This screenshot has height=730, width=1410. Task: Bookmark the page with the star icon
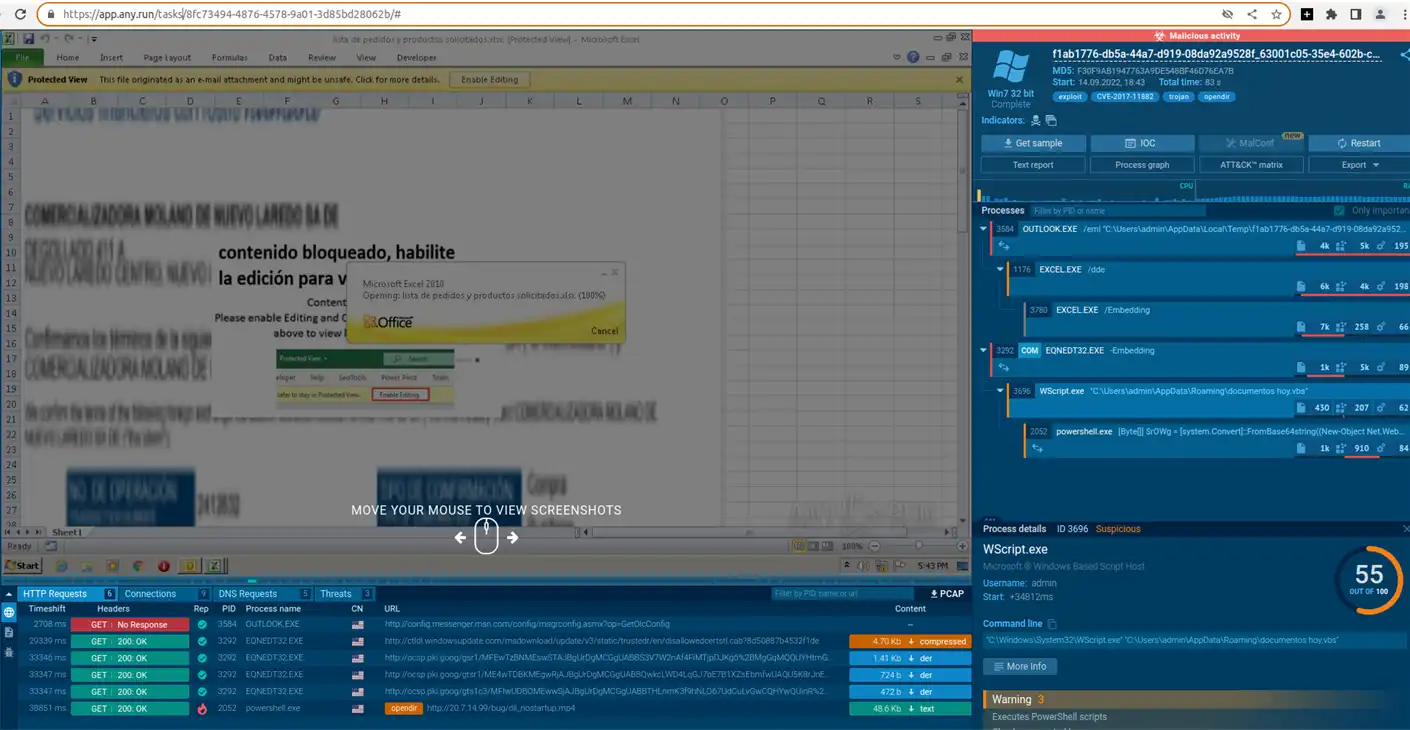(1277, 15)
